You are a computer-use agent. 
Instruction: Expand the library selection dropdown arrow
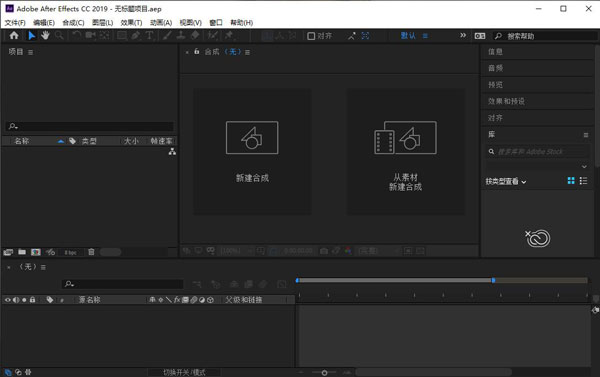[584, 166]
